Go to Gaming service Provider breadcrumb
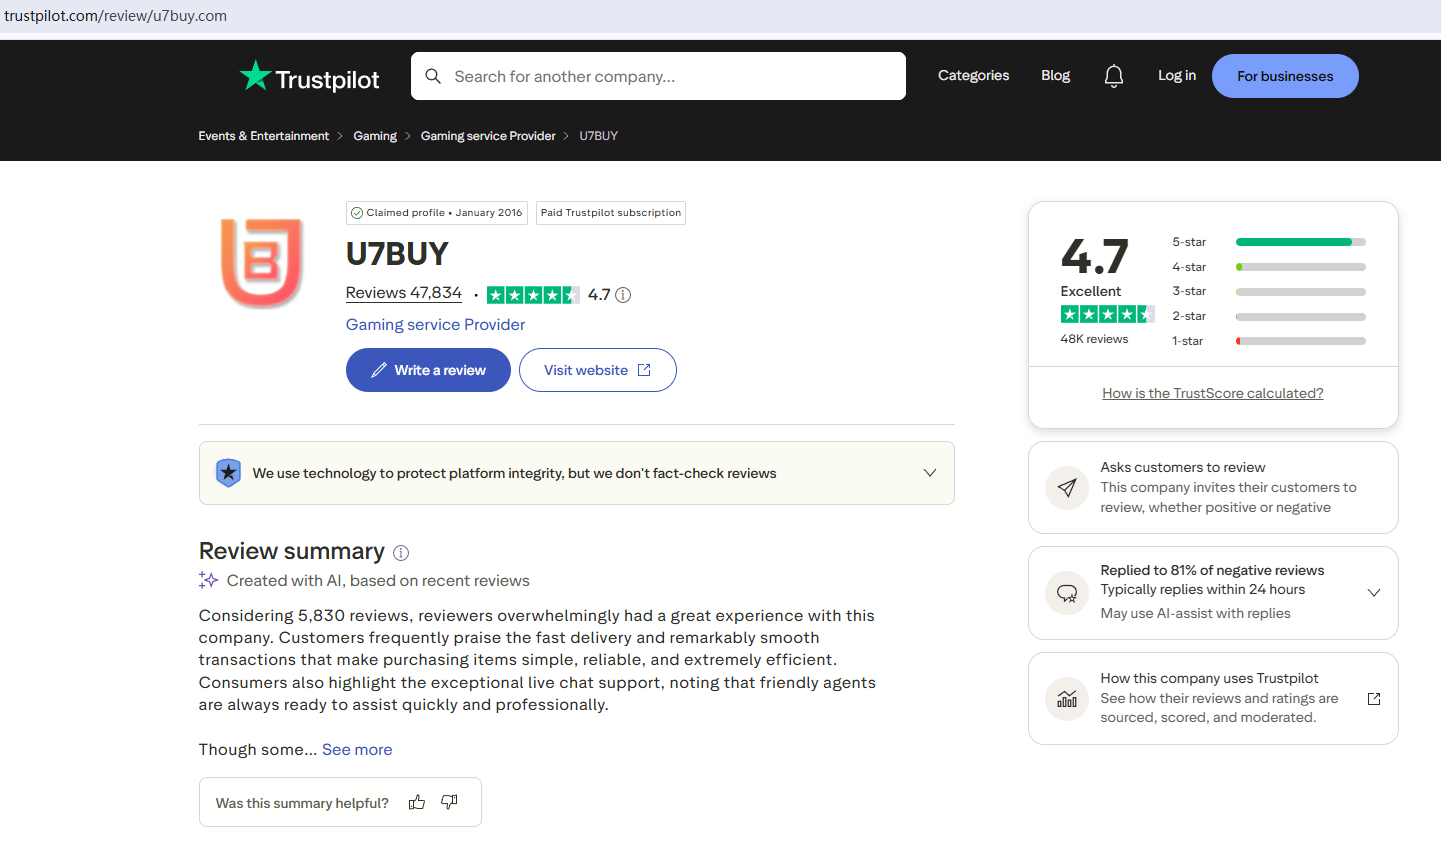 tap(488, 136)
